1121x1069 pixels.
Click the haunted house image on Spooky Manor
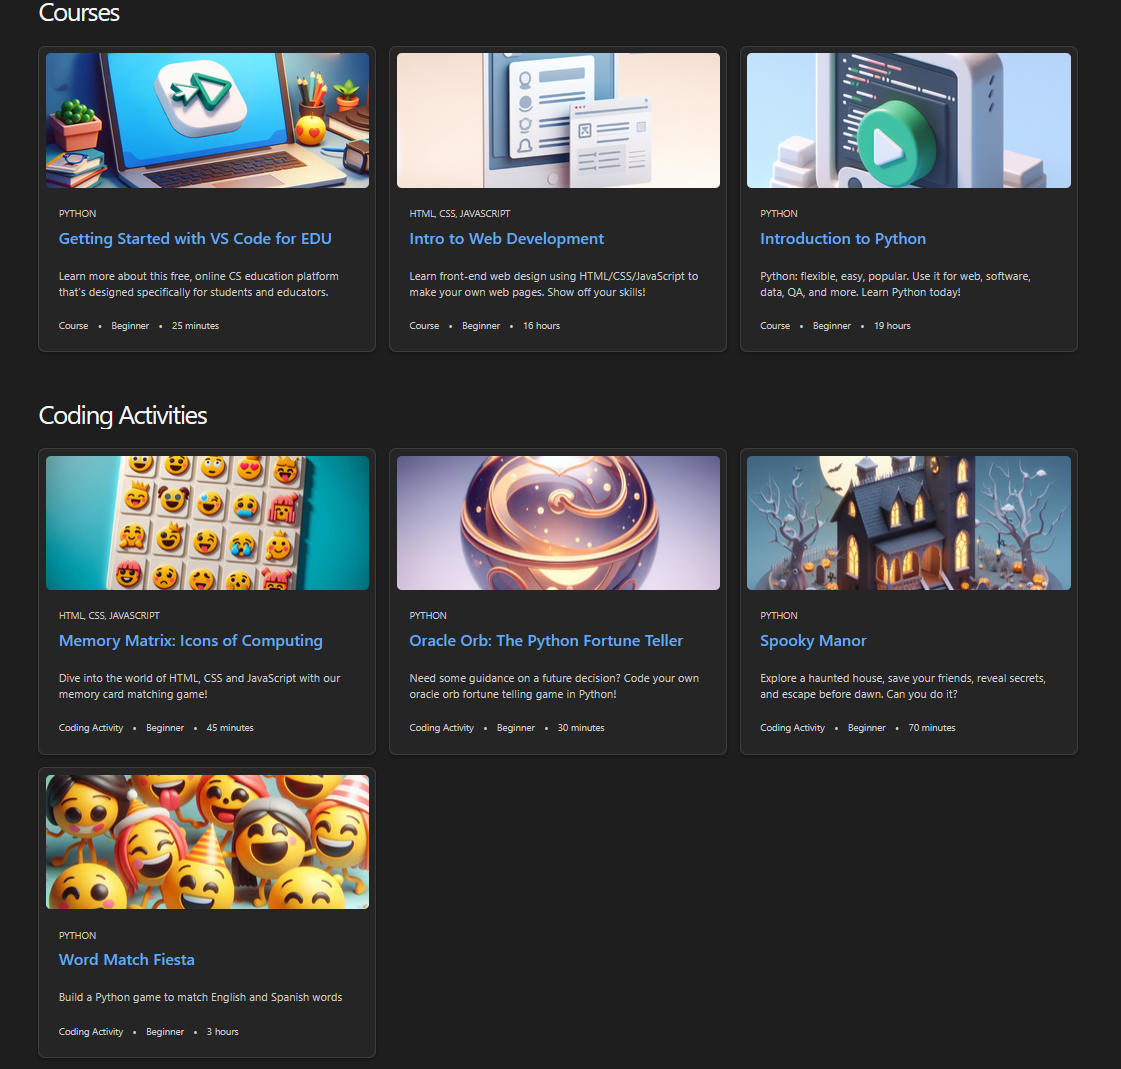[908, 522]
